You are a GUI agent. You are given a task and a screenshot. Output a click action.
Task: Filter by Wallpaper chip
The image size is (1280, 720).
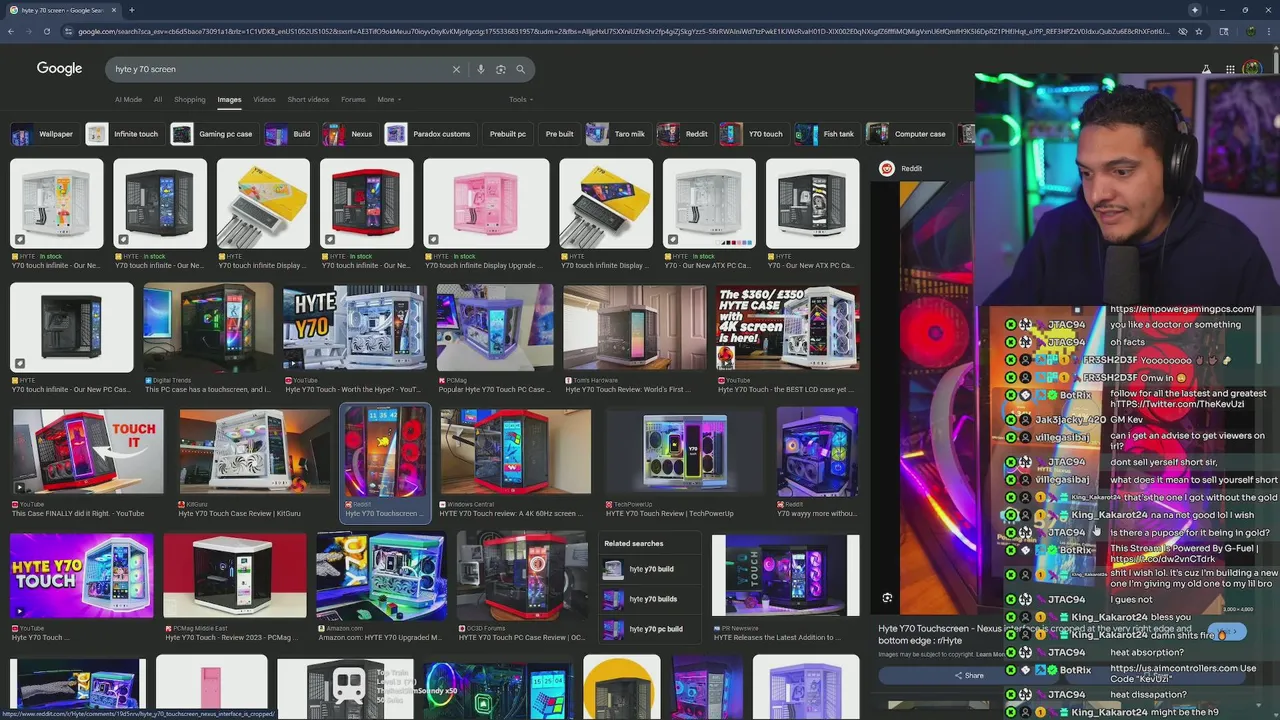tap(43, 134)
